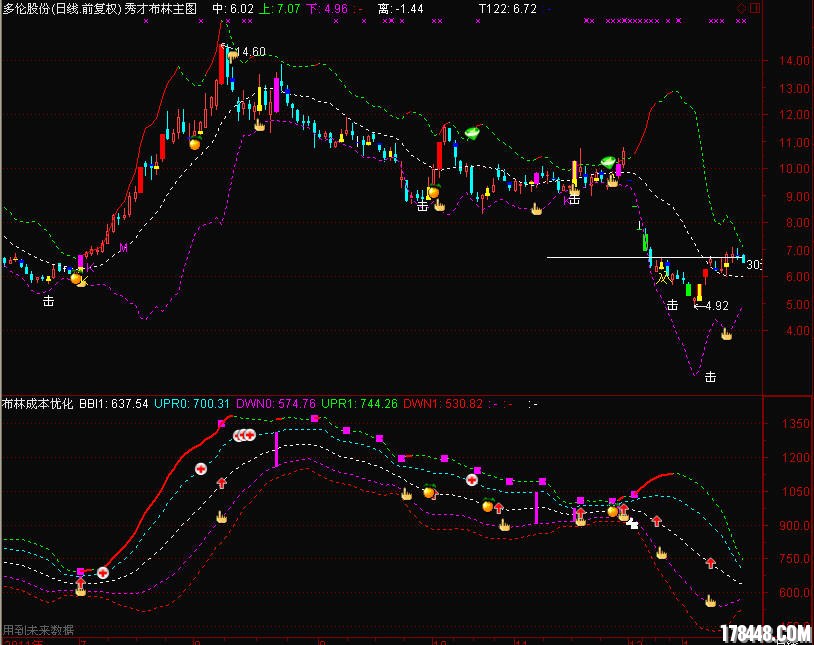
Task: Click the red diamond icon at top right
Action: pyautogui.click(x=742, y=8)
